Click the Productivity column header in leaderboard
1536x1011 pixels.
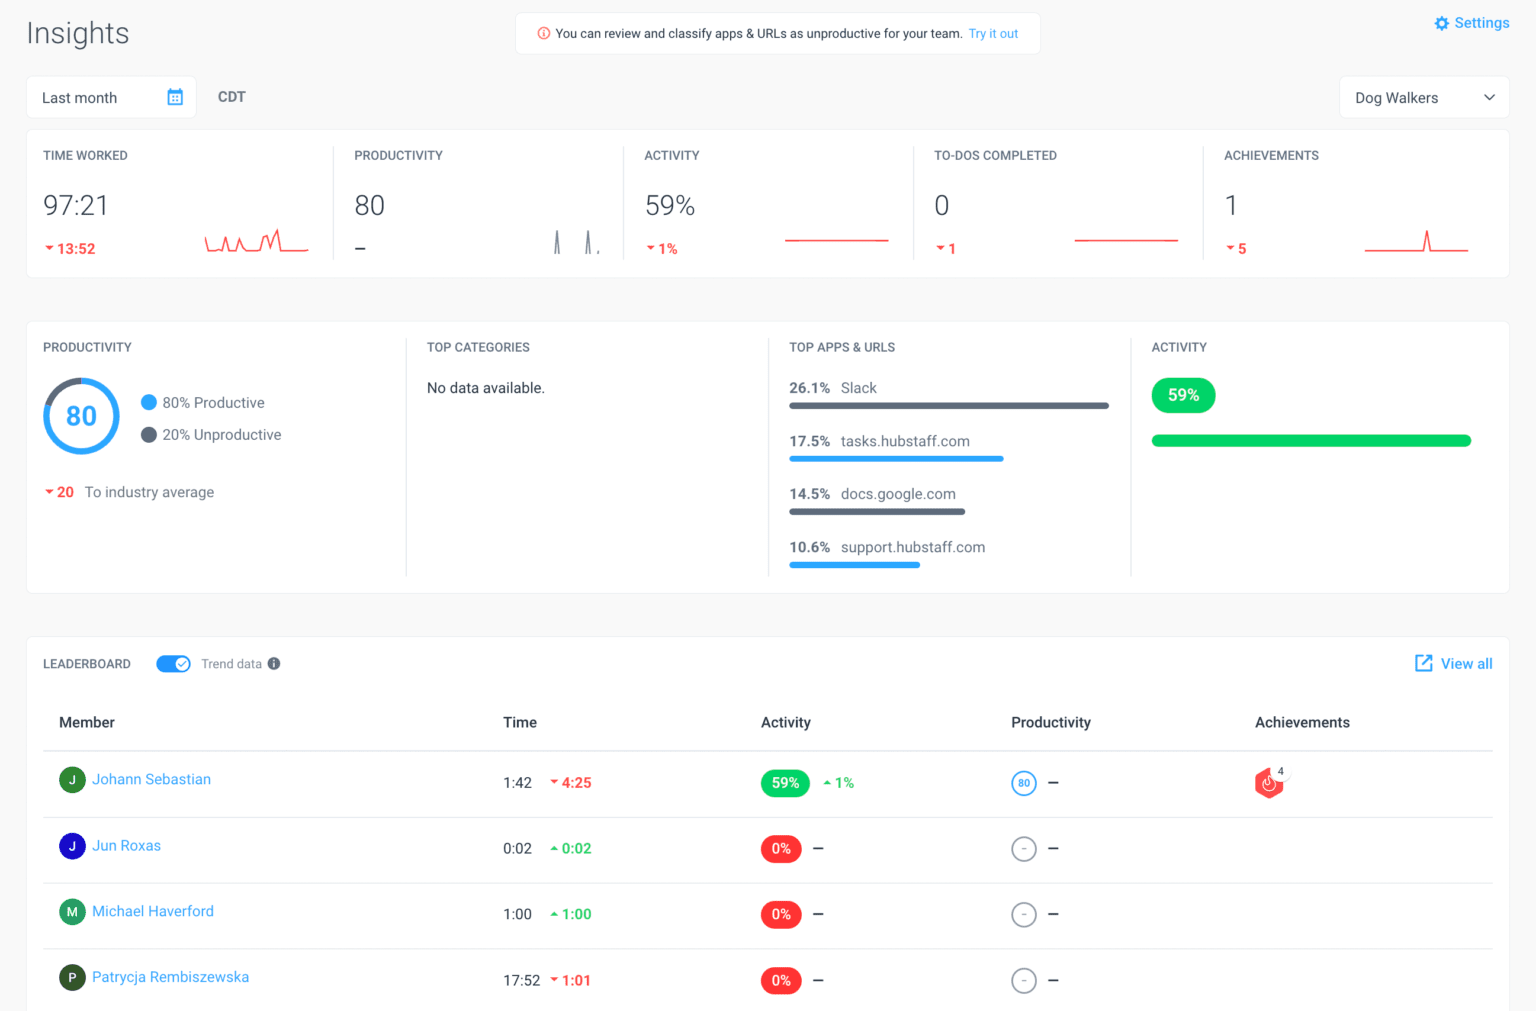tap(1051, 722)
